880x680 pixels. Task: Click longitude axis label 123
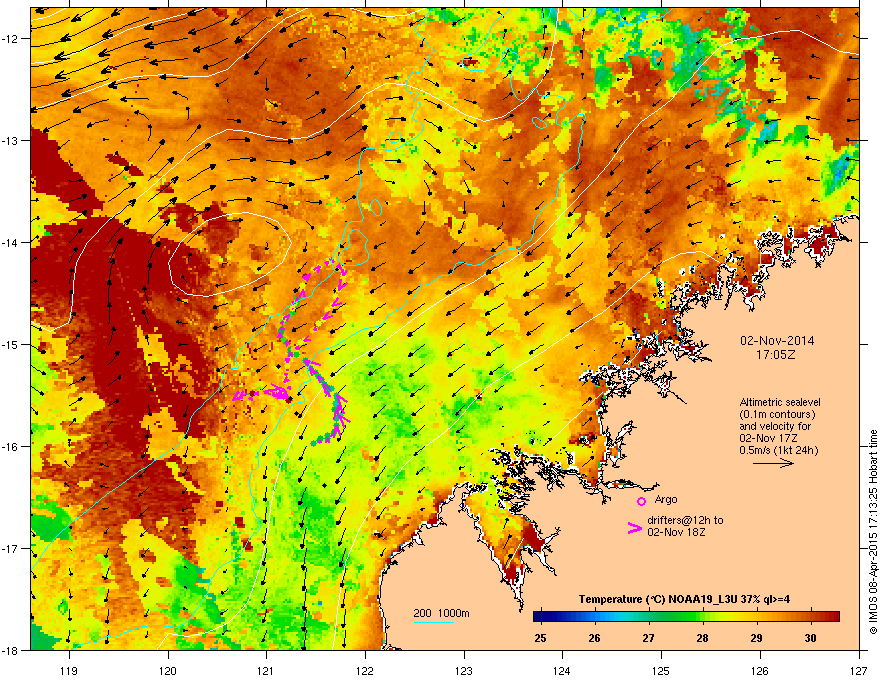pos(464,670)
